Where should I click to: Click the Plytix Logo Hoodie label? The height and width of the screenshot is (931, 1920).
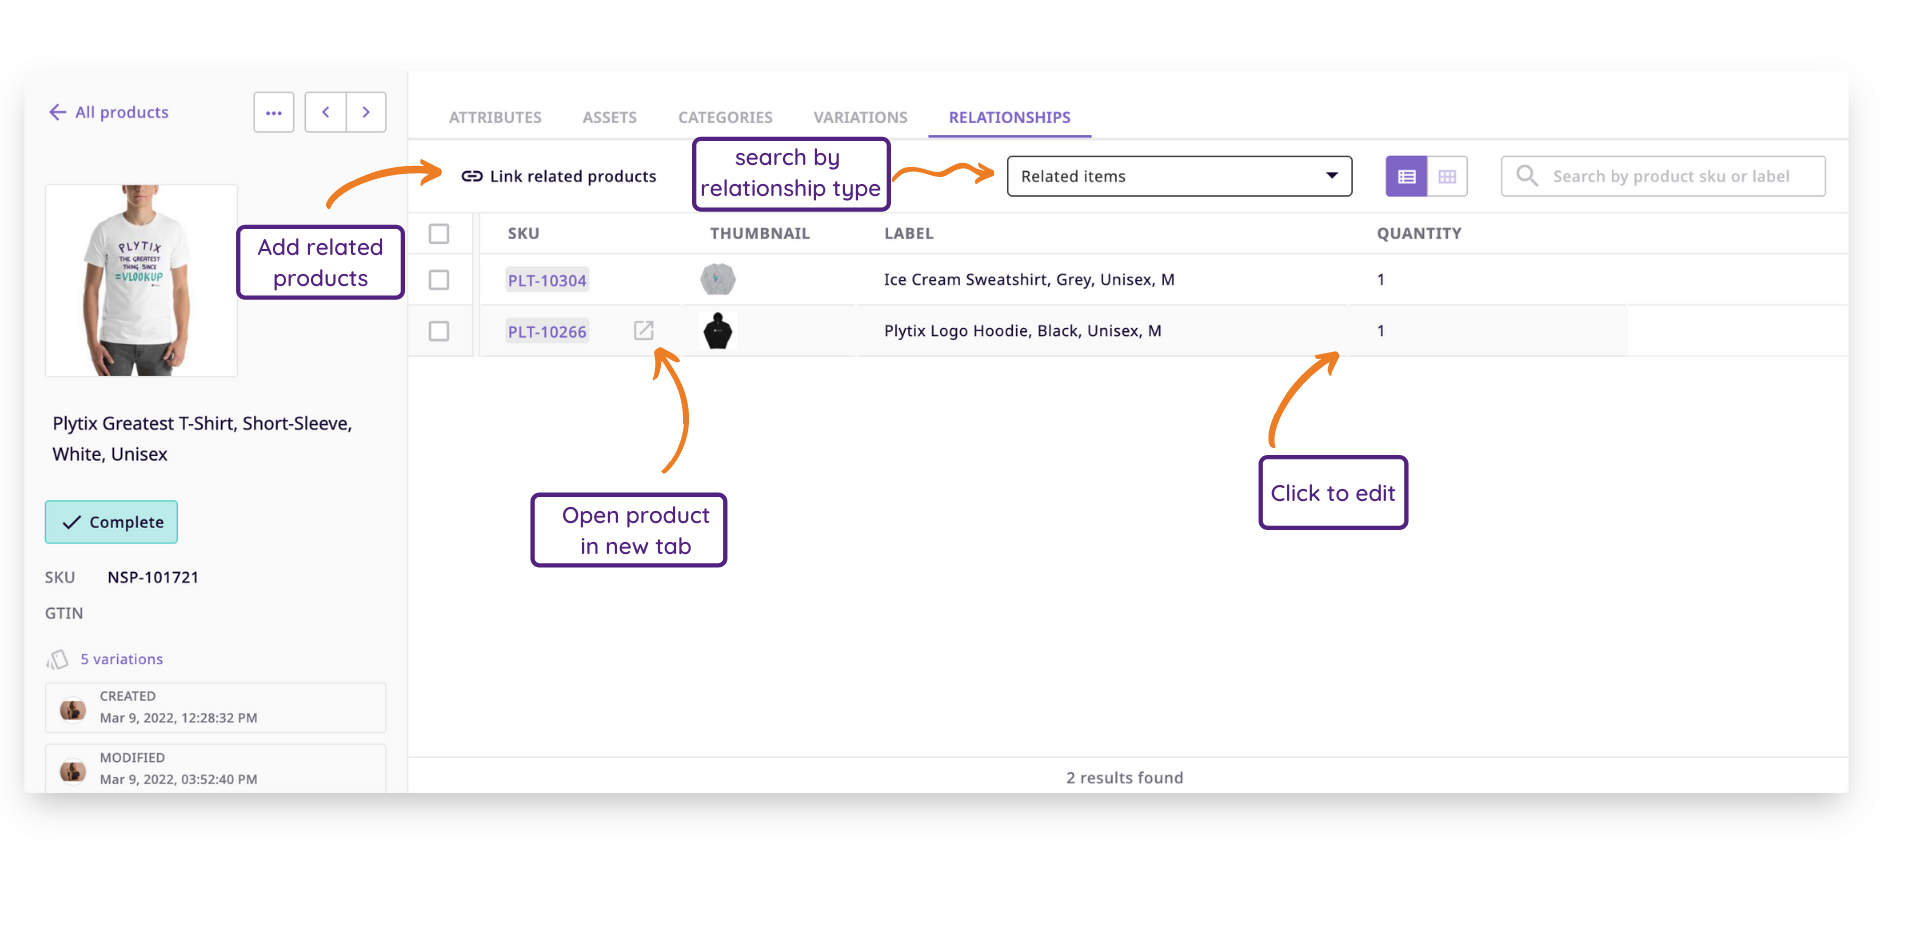(x=1022, y=331)
